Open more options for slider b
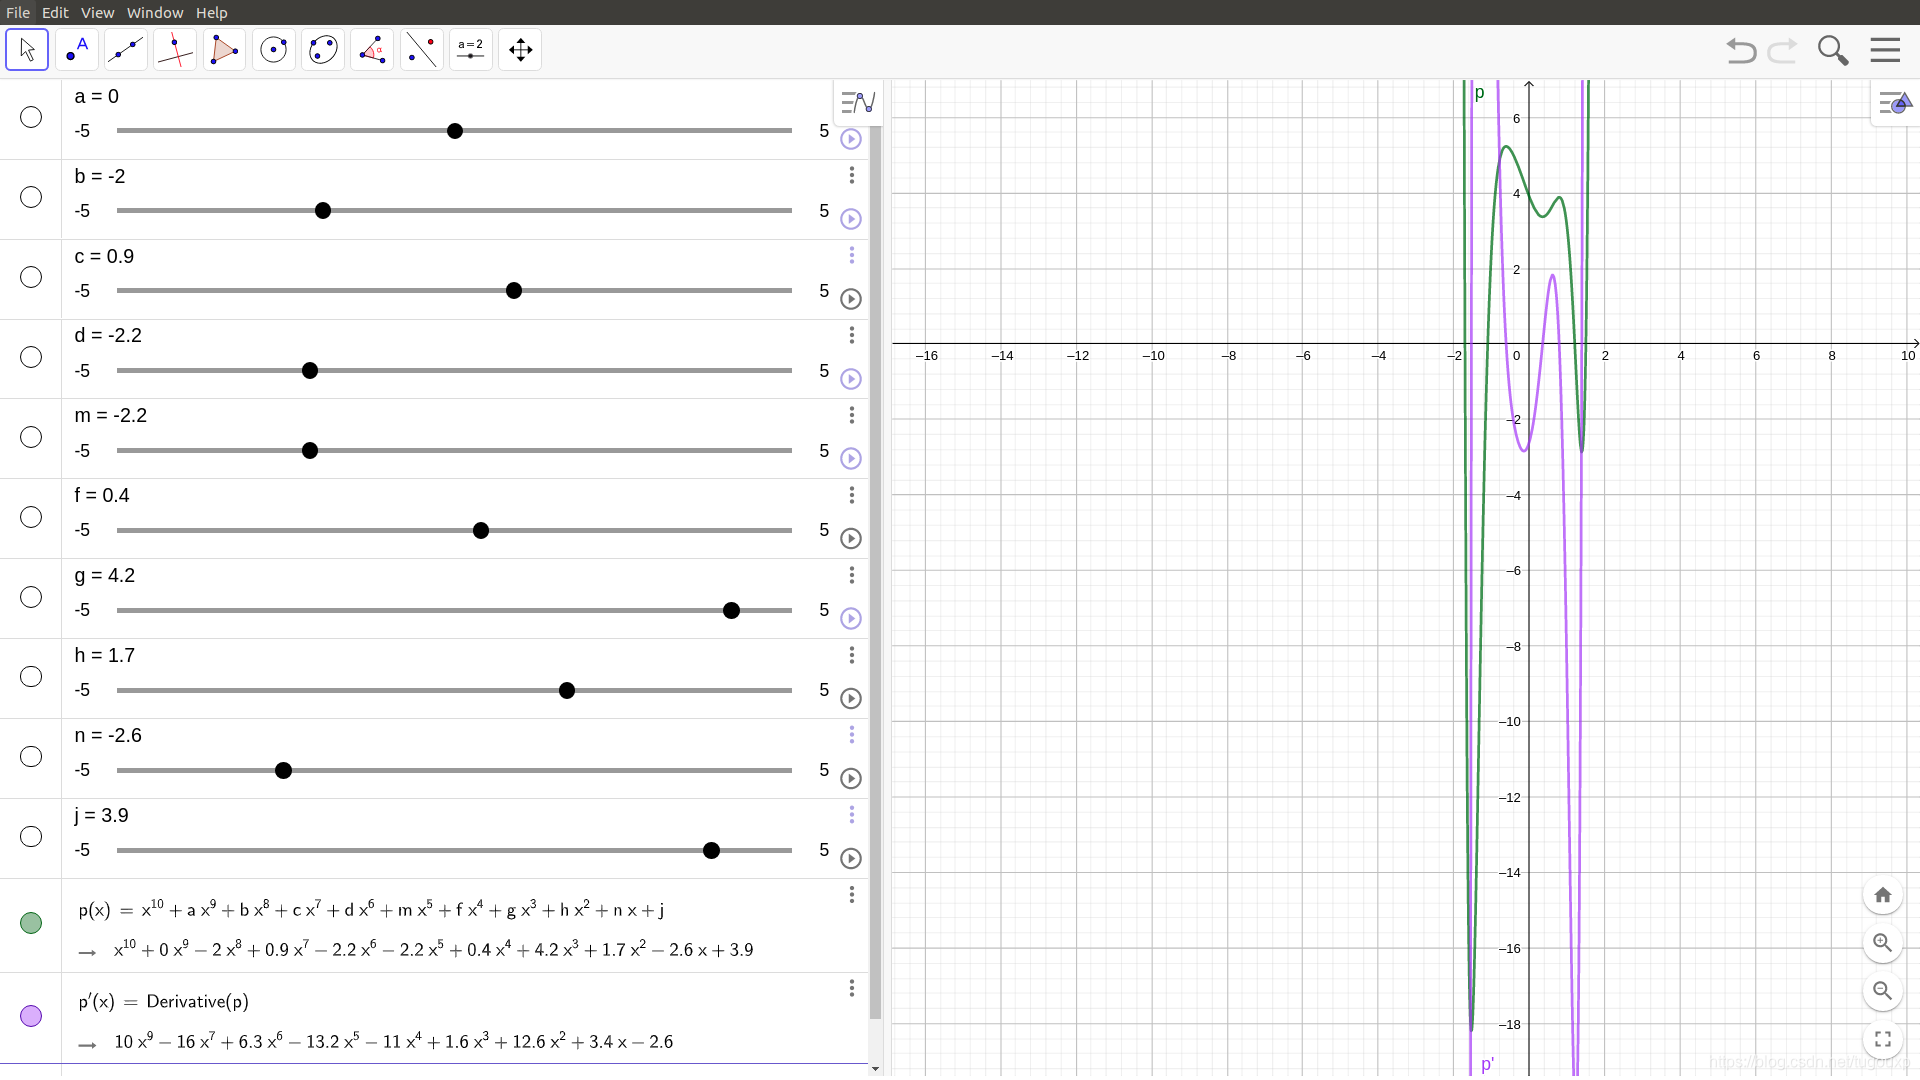The width and height of the screenshot is (1920, 1080). [x=851, y=176]
